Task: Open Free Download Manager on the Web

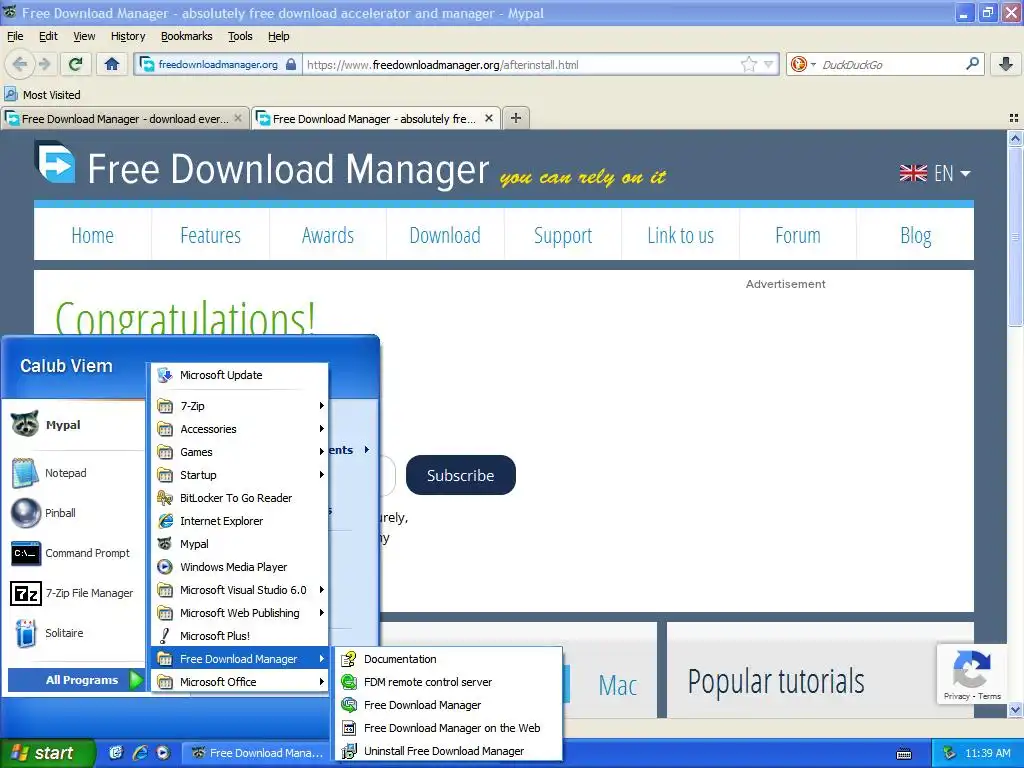Action: [449, 728]
